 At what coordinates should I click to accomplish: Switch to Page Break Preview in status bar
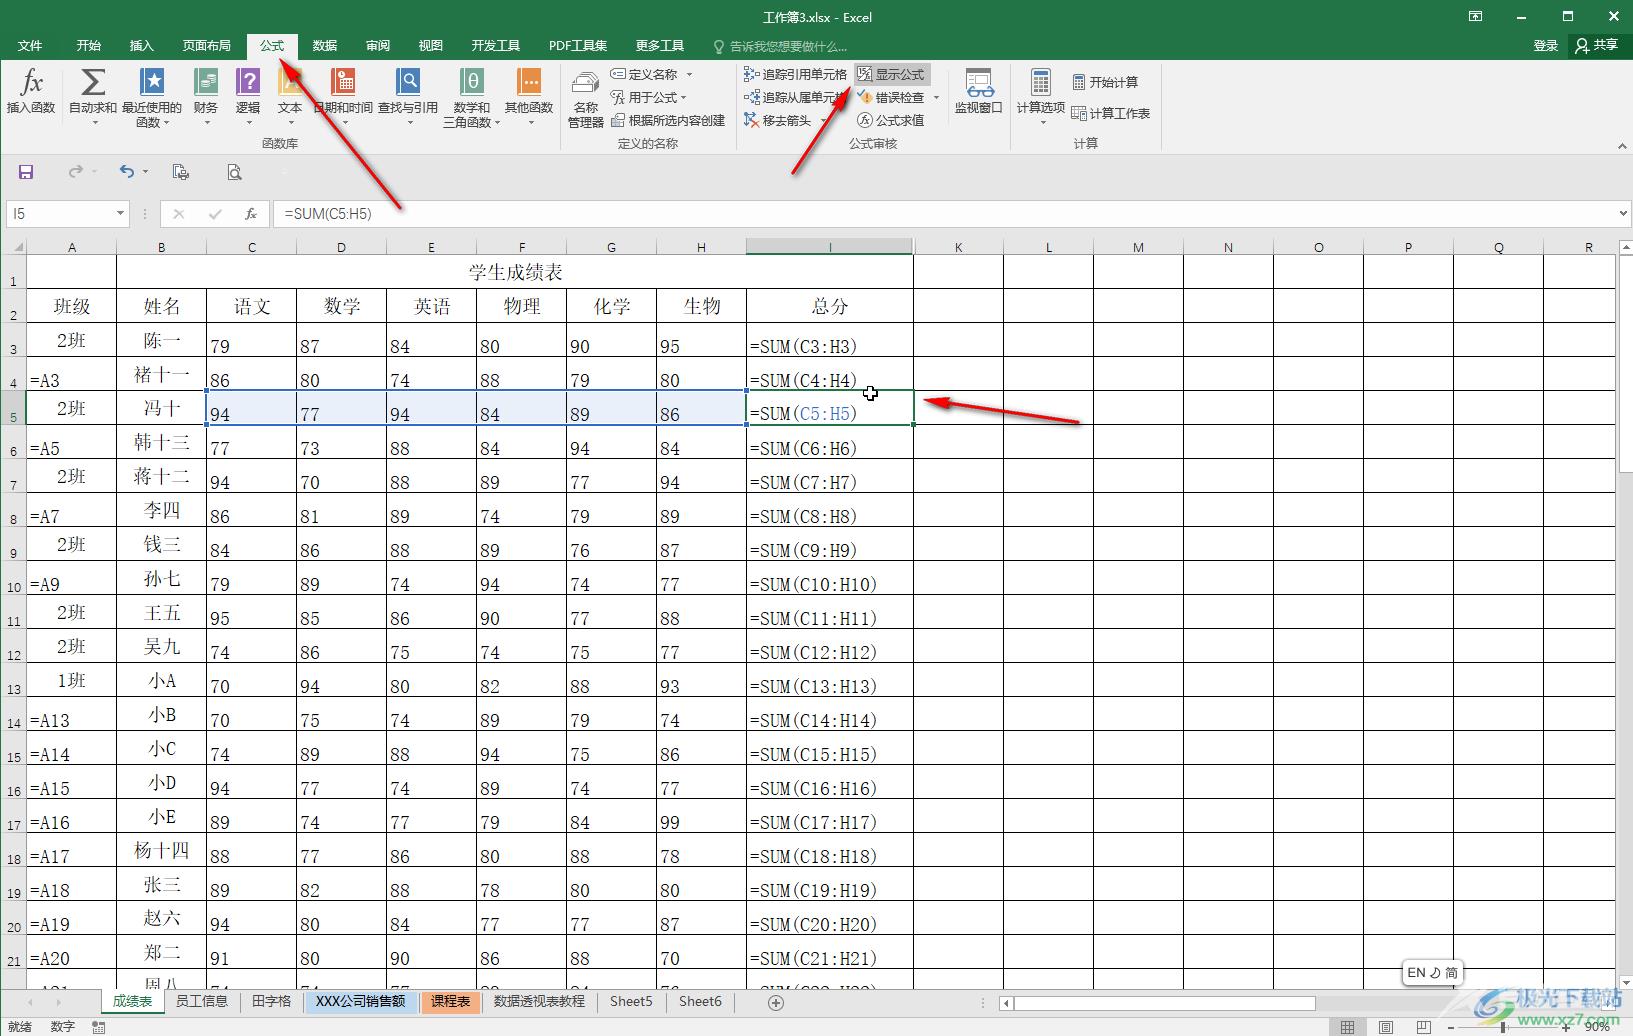click(x=1424, y=1027)
